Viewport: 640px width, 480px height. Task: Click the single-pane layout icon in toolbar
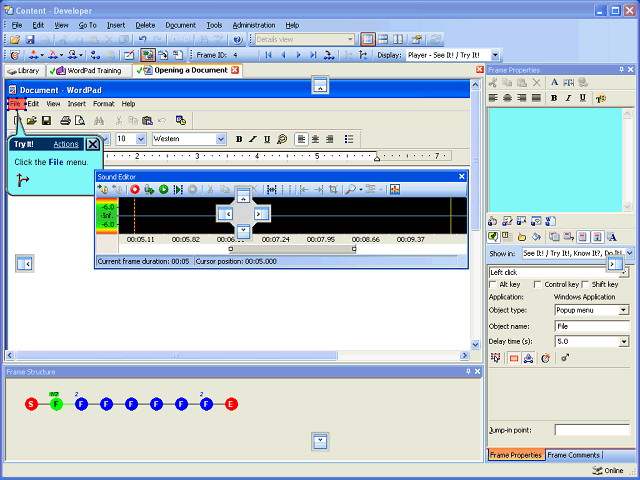click(368, 40)
